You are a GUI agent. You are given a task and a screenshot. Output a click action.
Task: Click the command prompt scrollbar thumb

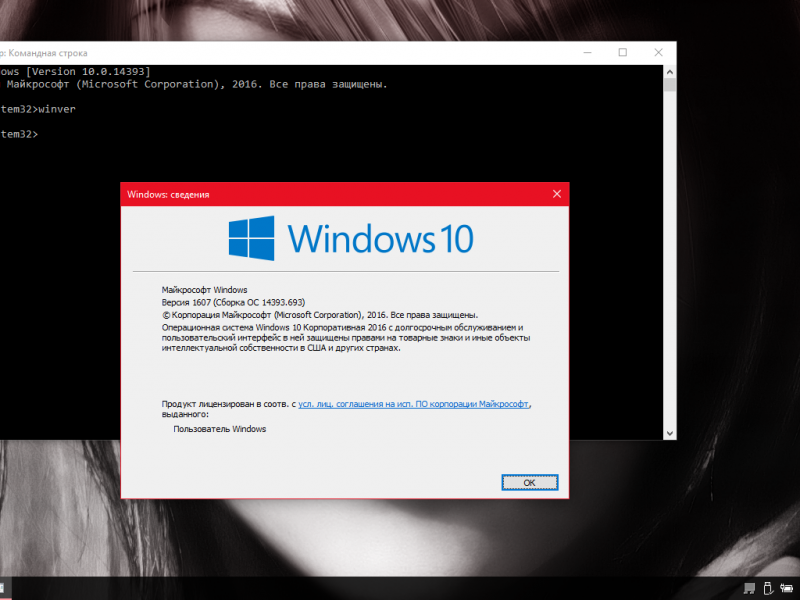669,85
